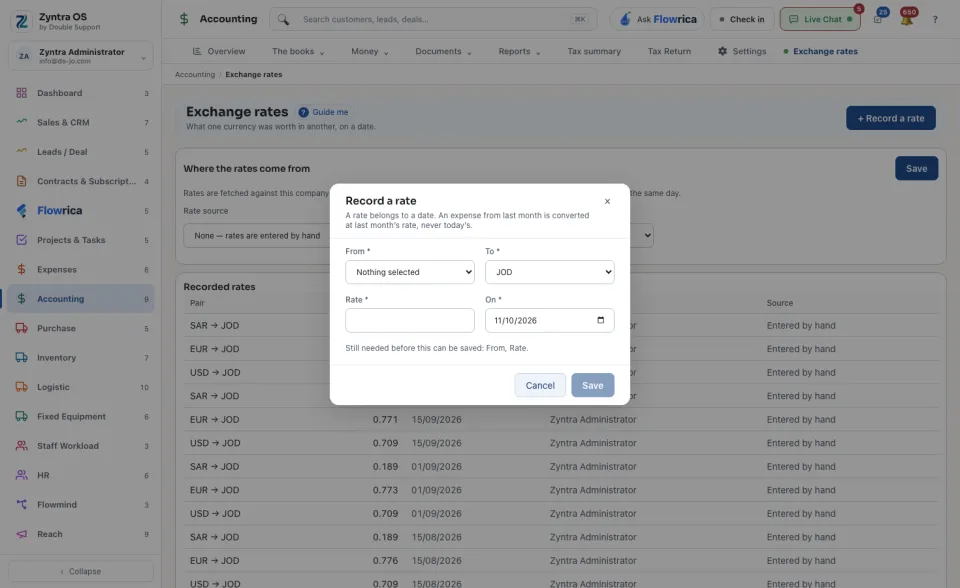Expand the Documents menu

(443, 51)
